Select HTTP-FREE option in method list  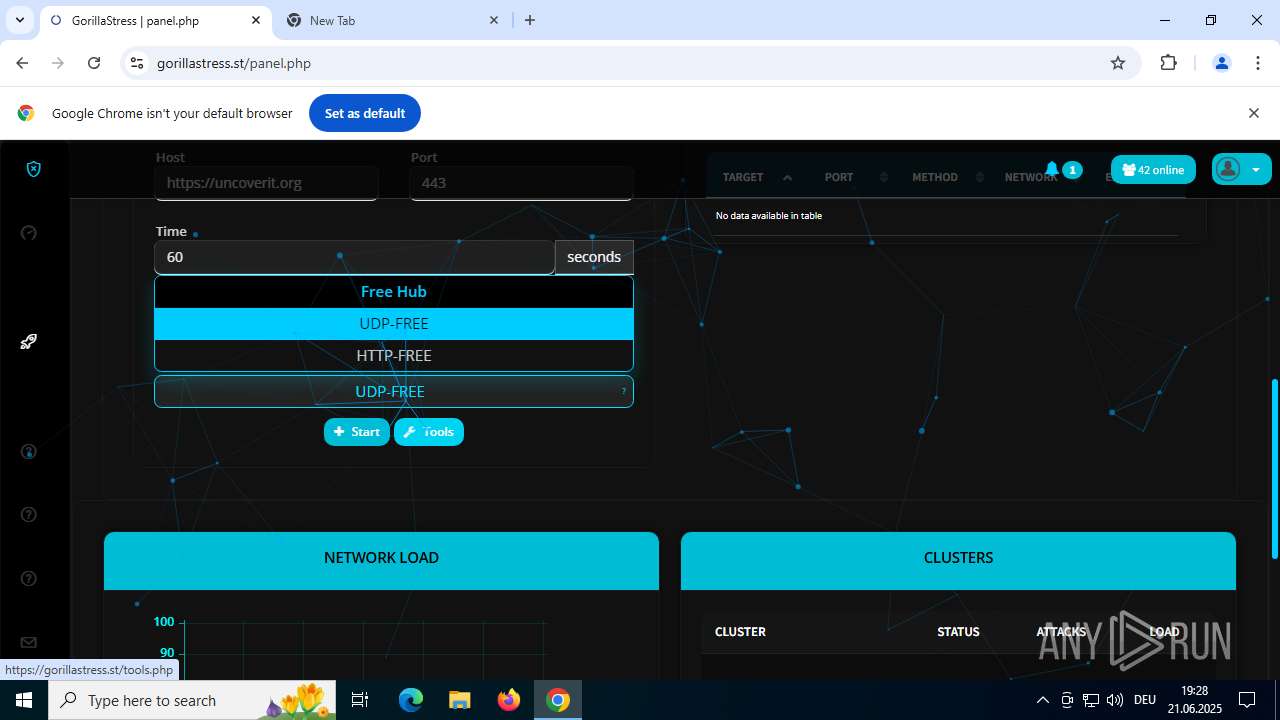click(x=394, y=355)
